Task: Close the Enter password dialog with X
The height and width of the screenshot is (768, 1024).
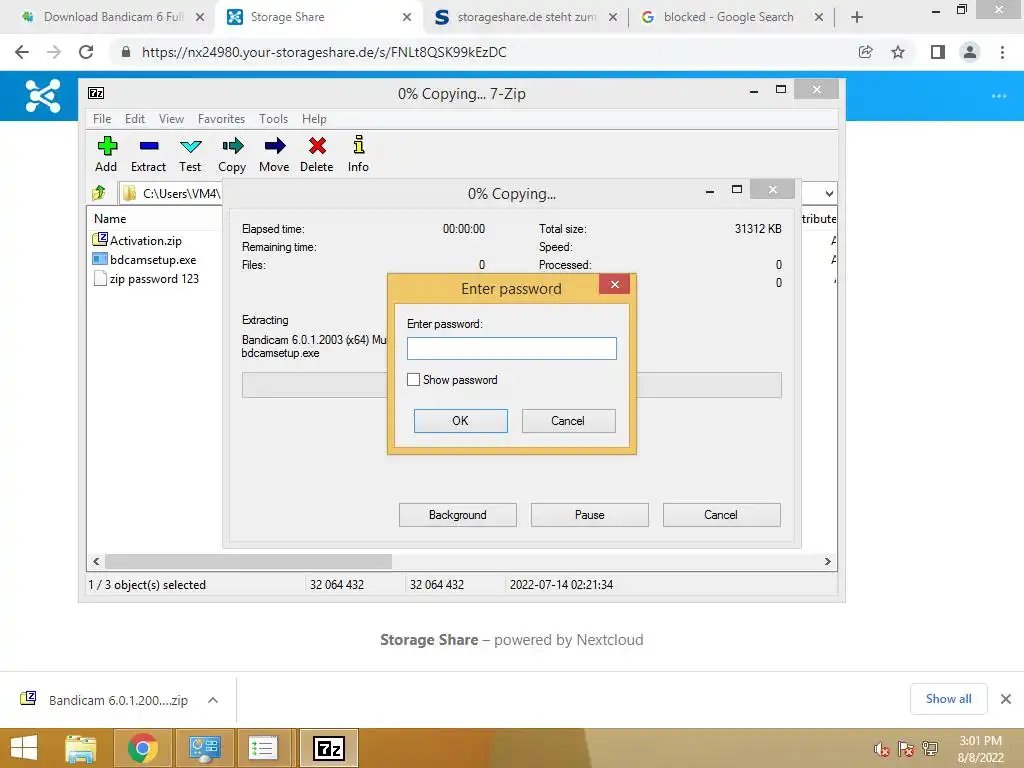Action: point(615,285)
